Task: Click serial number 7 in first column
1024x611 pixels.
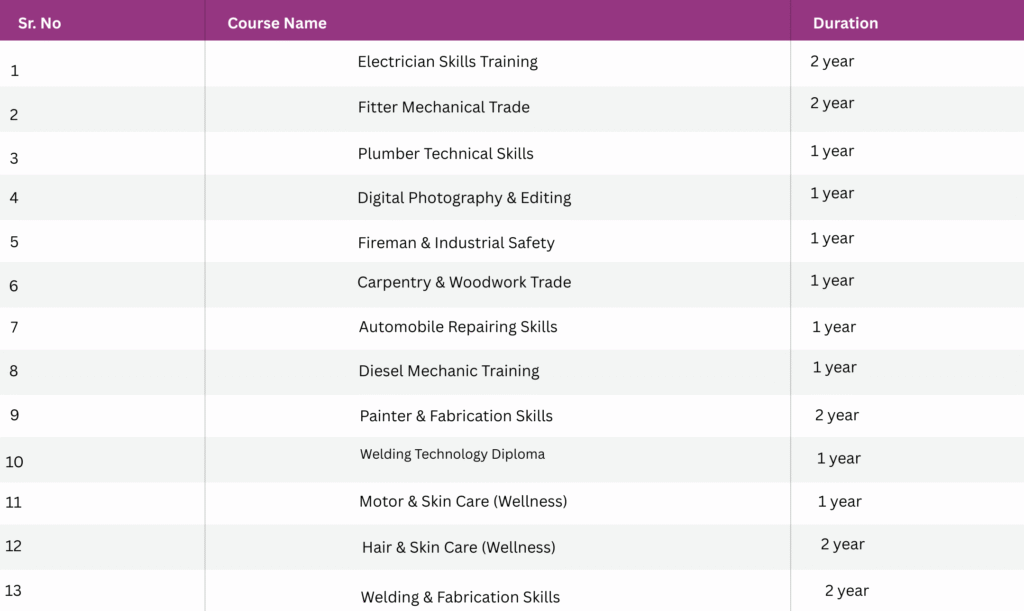Action: [x=14, y=327]
